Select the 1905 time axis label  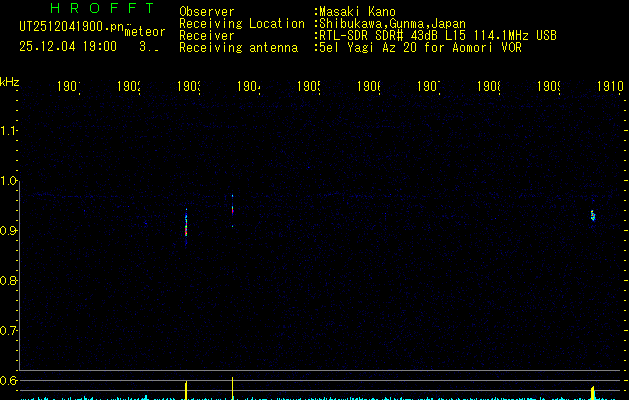[308, 87]
